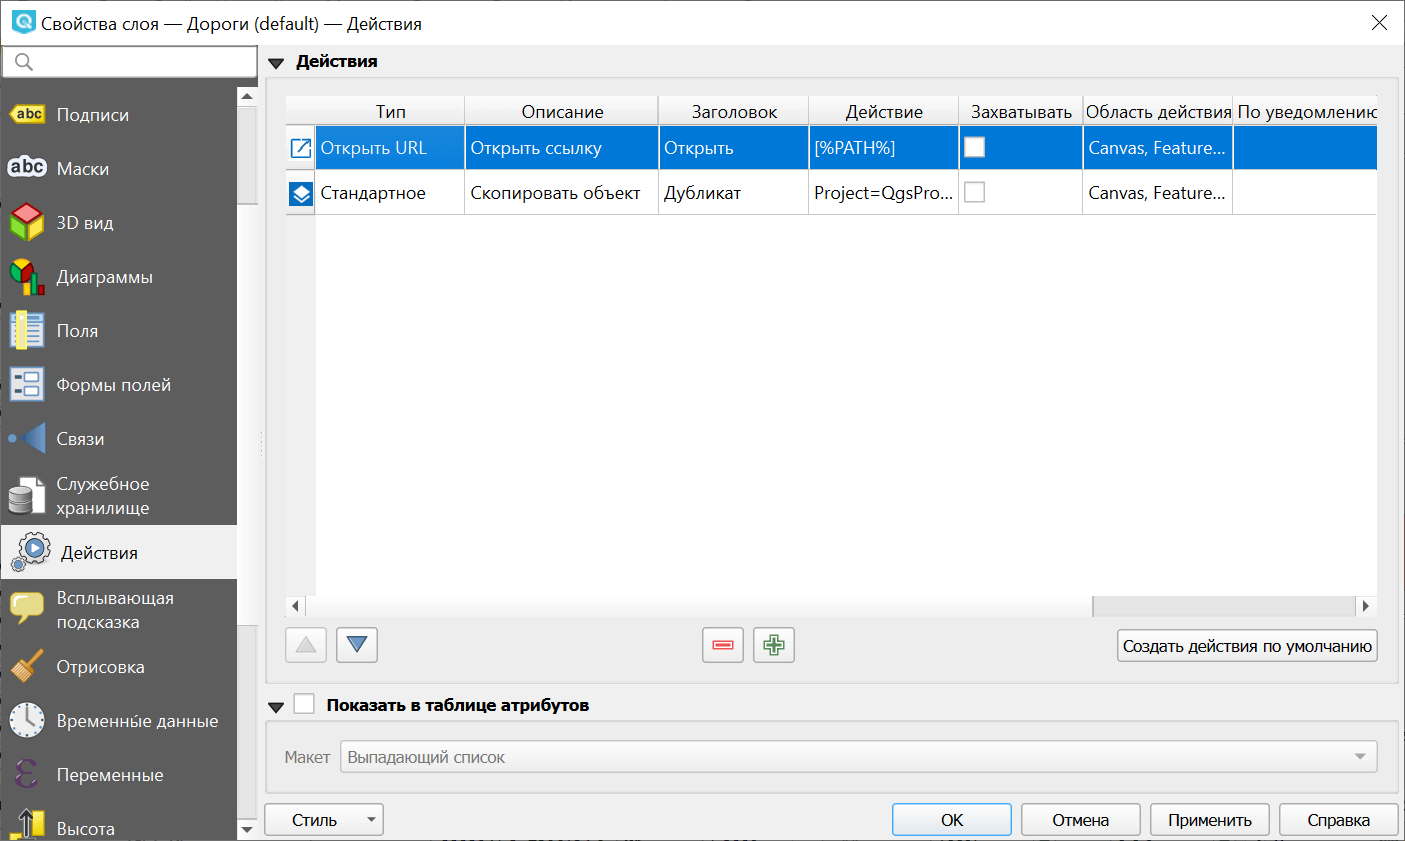Open the Временные данные clock icon
Screen dimensions: 1405x841
(26, 721)
